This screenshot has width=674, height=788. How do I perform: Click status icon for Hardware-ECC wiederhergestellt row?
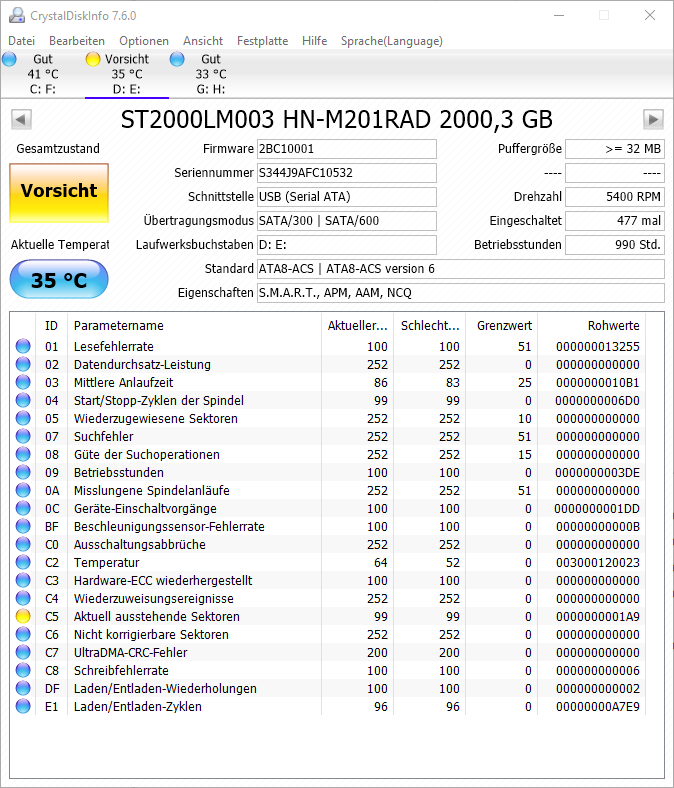(23, 580)
